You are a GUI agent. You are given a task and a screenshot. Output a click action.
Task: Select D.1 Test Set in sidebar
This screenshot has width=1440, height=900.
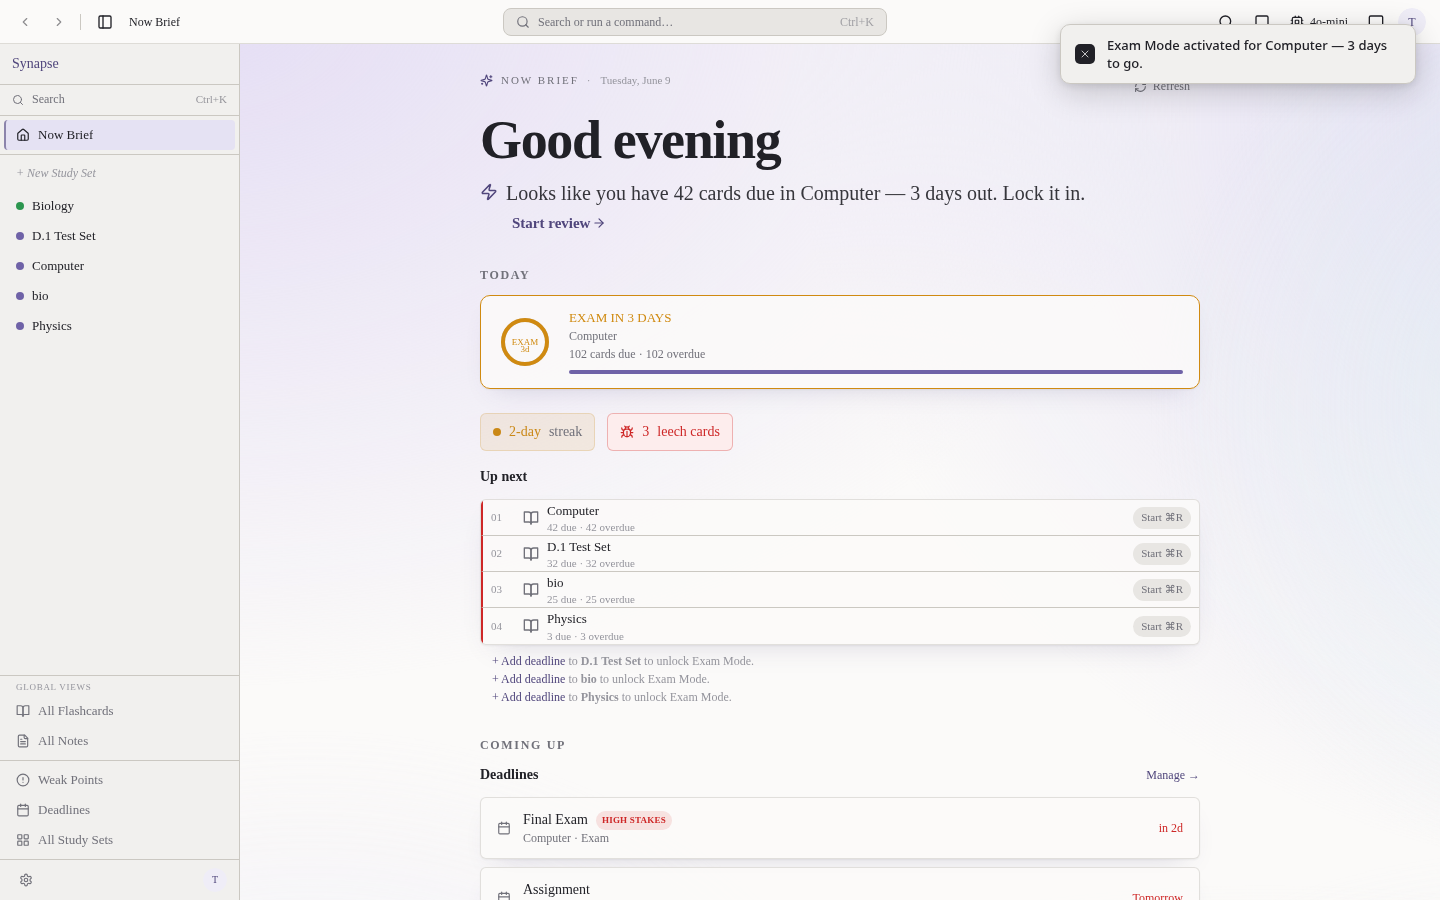120,236
